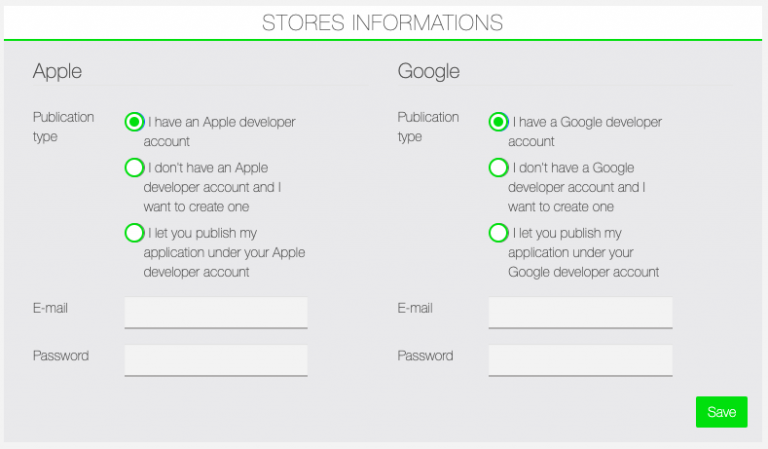This screenshot has width=768, height=449.
Task: Click the 'Stores Informations' header title
Action: click(x=383, y=22)
